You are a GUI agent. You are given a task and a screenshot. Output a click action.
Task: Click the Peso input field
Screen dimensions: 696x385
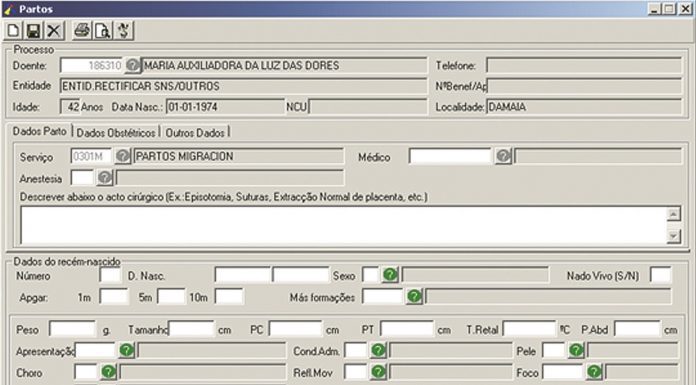(72, 329)
